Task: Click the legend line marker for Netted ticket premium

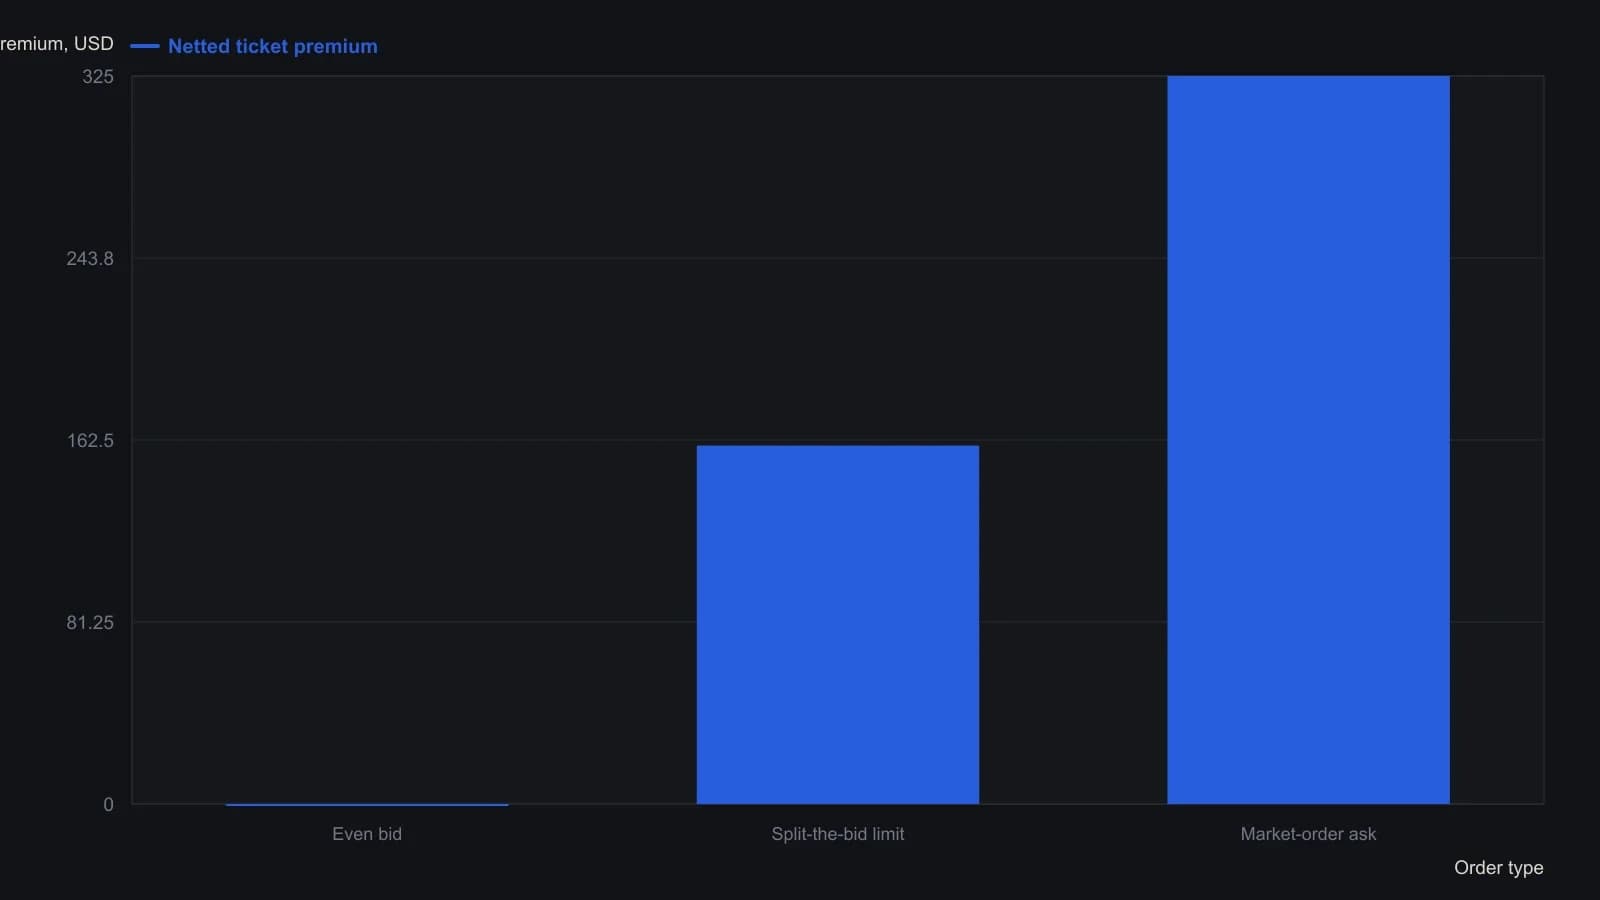Action: 145,46
